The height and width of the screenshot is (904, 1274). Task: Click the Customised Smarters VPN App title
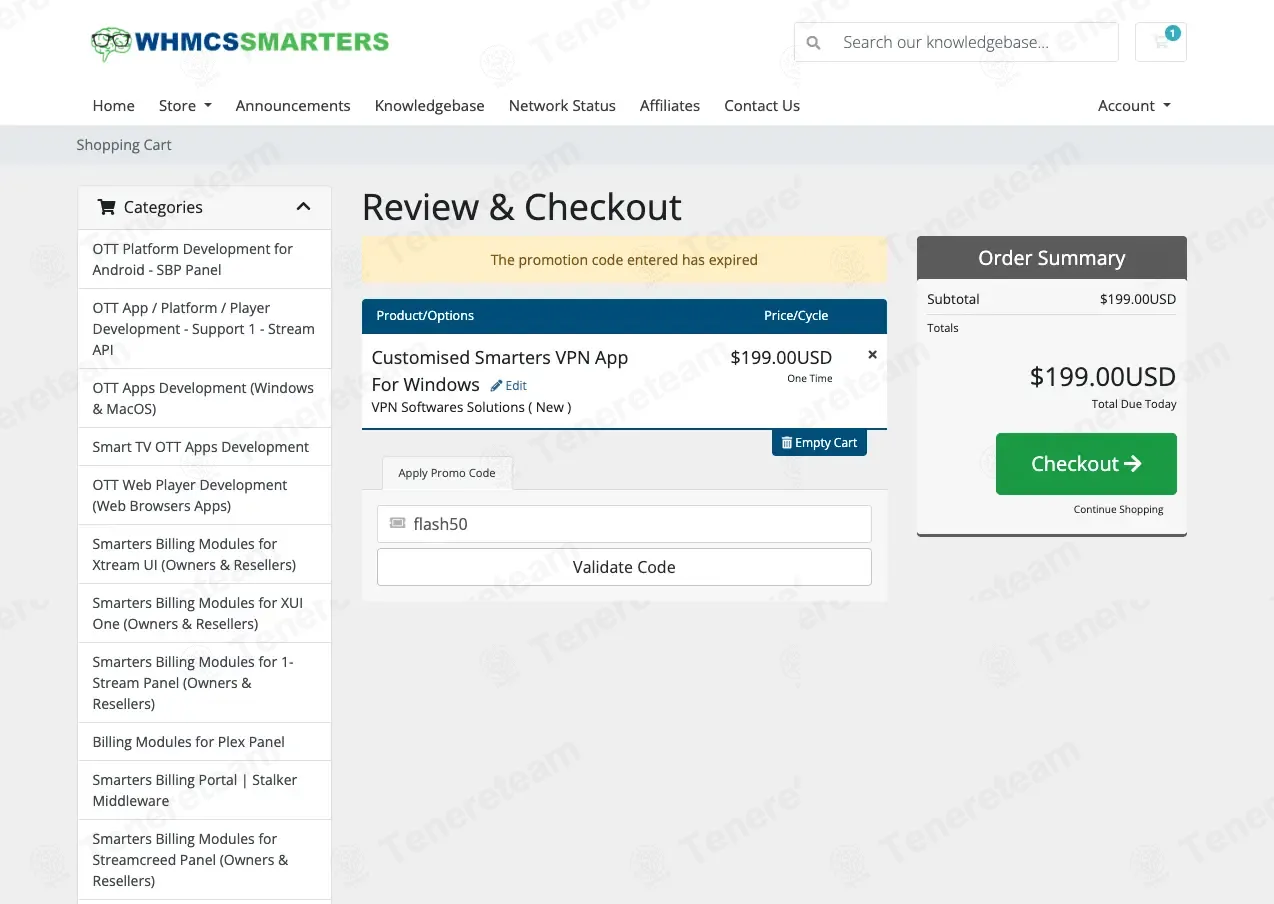[499, 371]
